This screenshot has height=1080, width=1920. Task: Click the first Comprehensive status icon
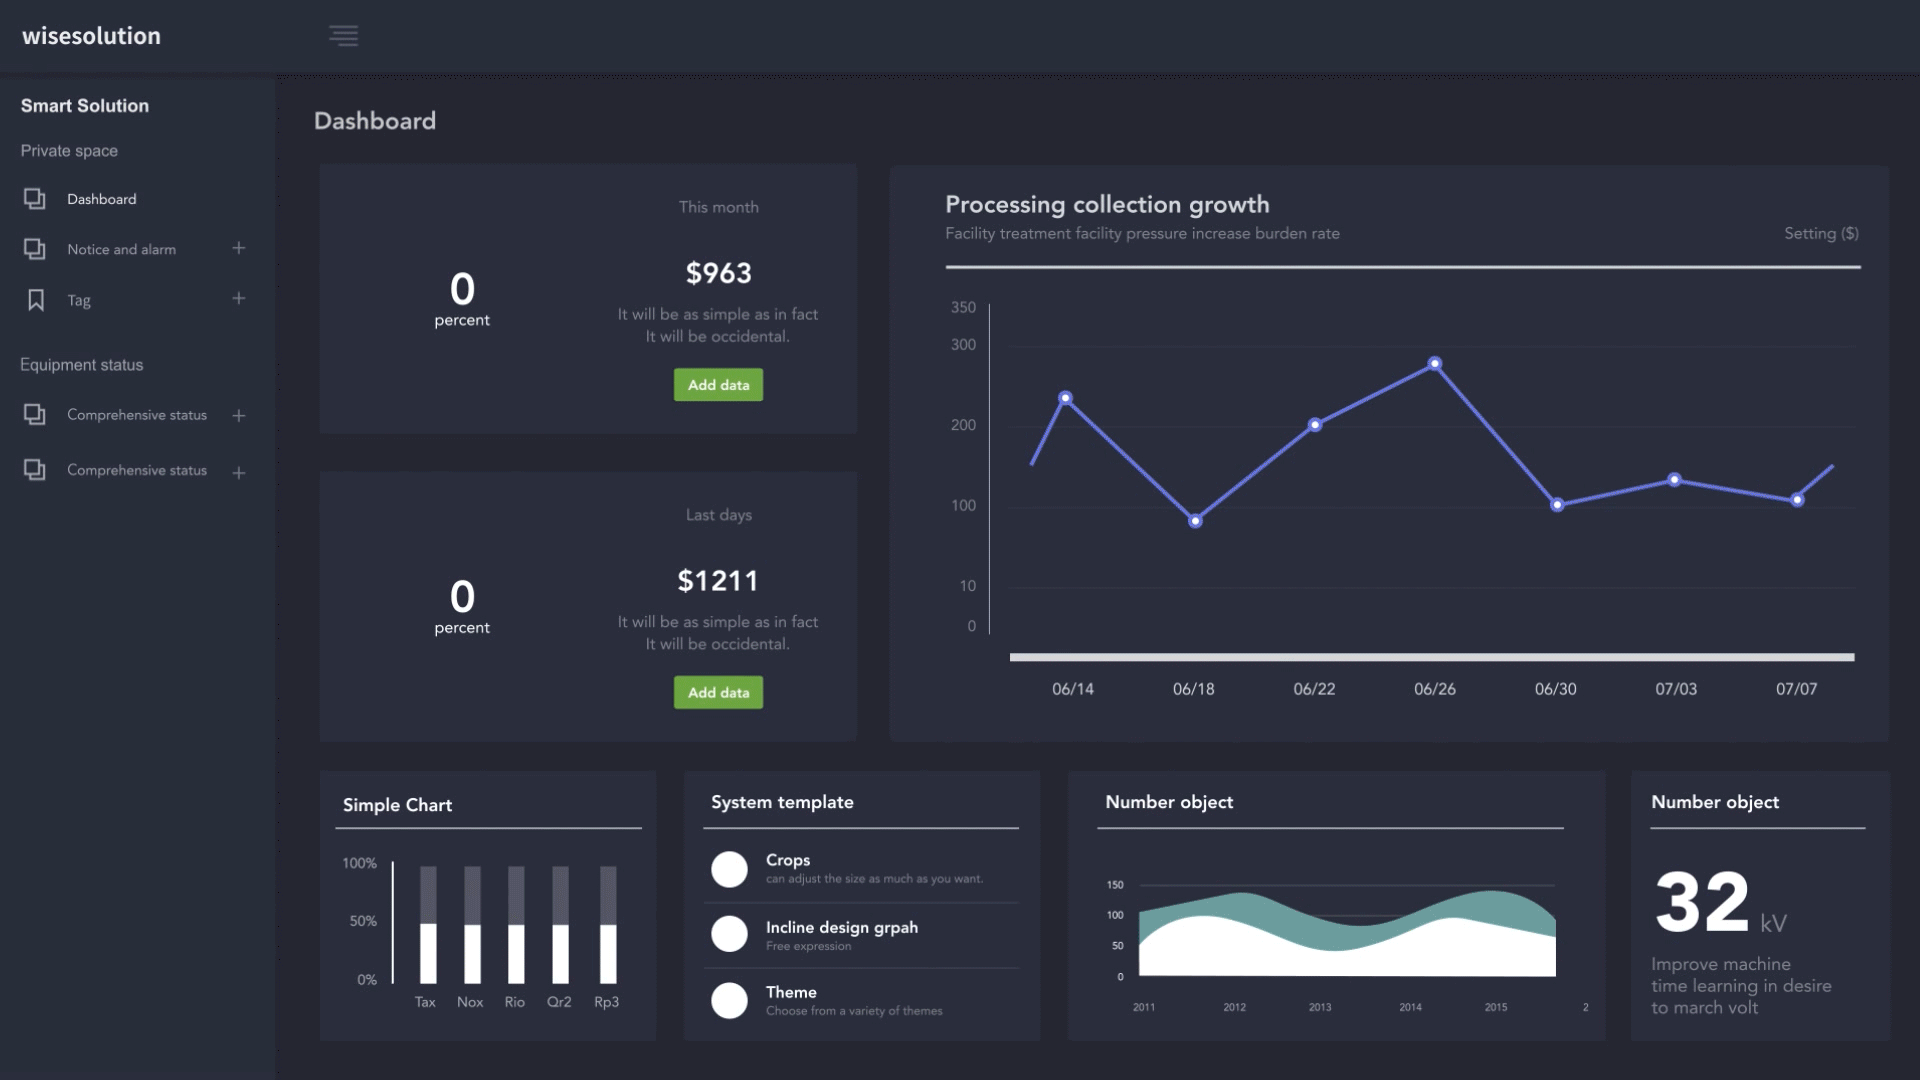(35, 414)
